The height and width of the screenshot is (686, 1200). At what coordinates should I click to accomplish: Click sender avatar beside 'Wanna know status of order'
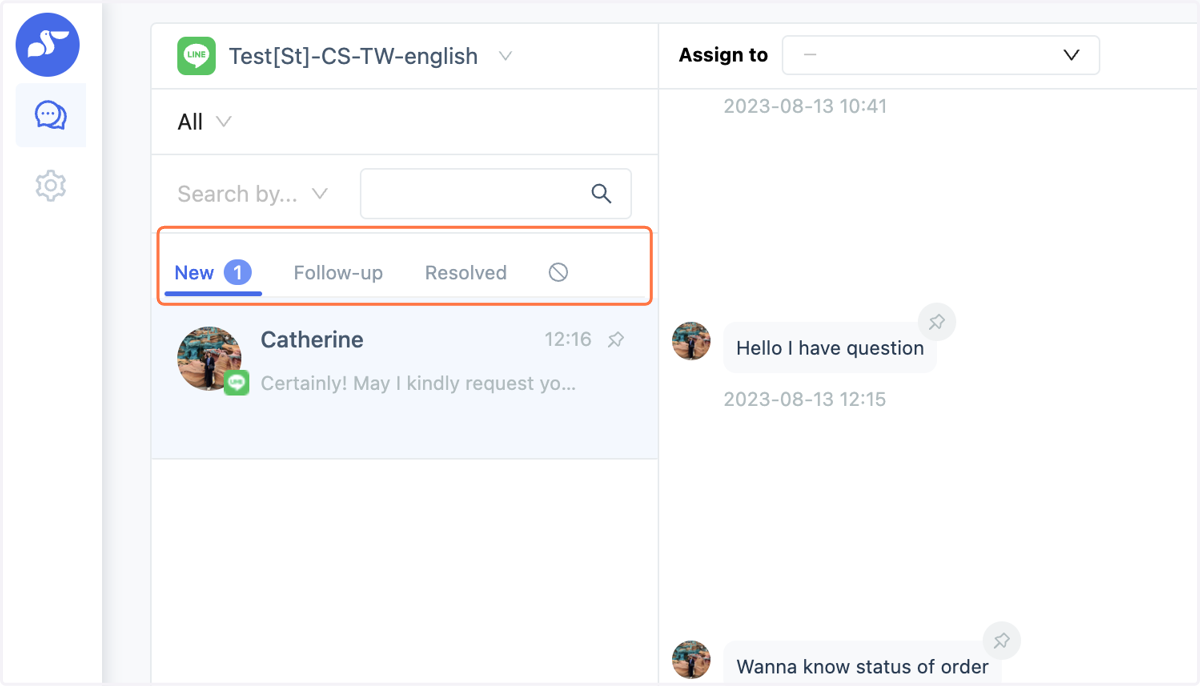[691, 660]
